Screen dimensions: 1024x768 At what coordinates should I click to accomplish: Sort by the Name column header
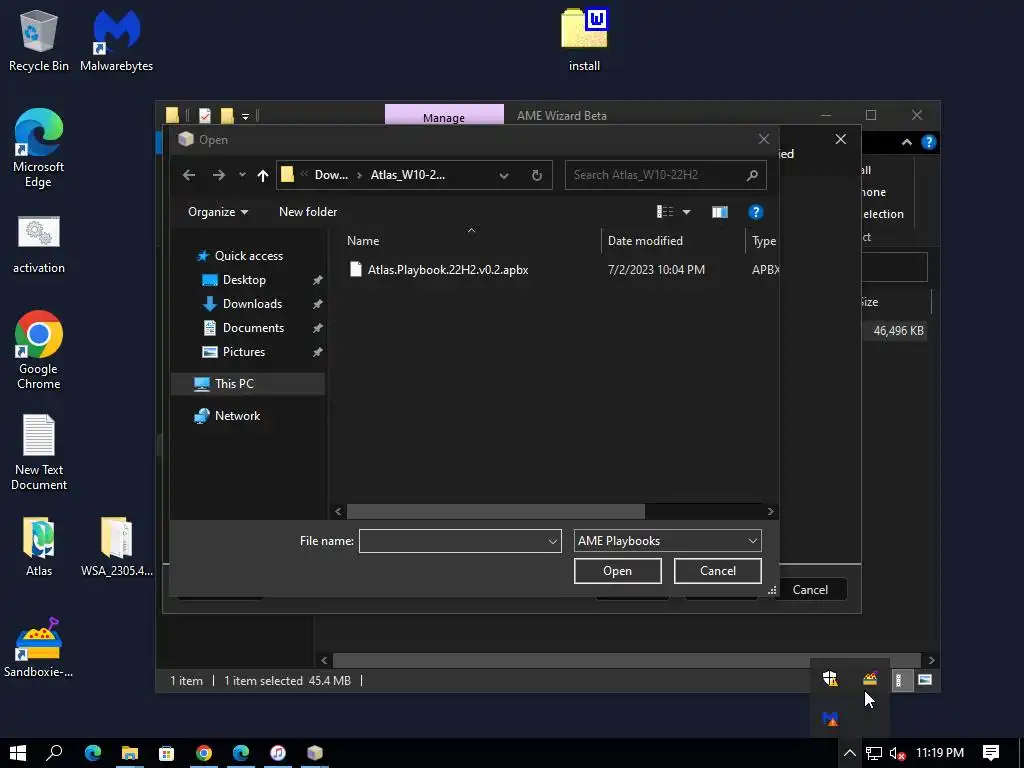363,241
